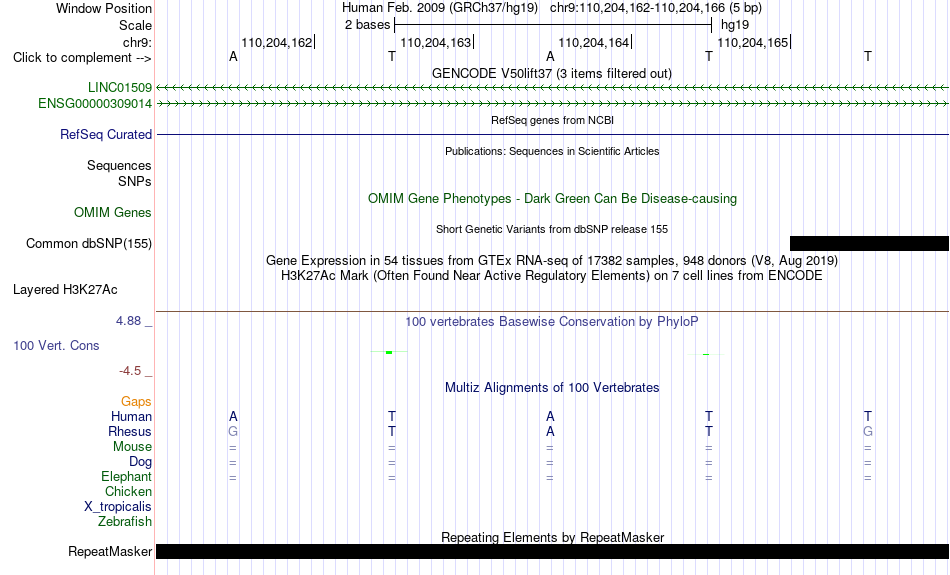Viewport: 950px width, 575px height.
Task: Click '100 vertebrates Basewise Conservation by PhyloP'
Action: (552, 322)
